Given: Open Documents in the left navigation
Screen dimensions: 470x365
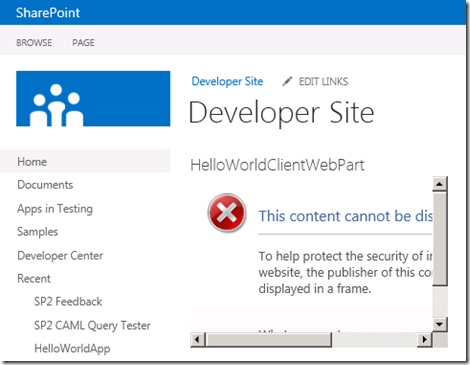Looking at the screenshot, I should (45, 185).
